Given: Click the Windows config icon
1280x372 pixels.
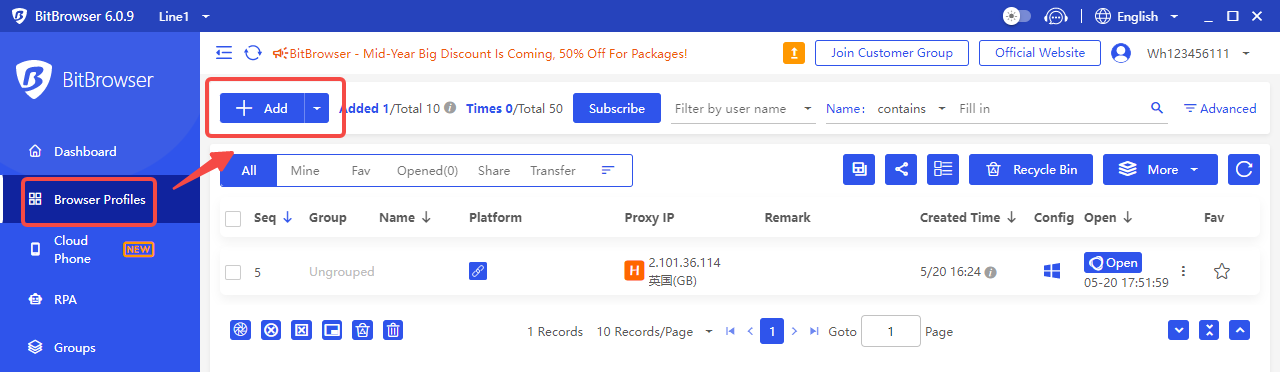Looking at the screenshot, I should [1052, 271].
